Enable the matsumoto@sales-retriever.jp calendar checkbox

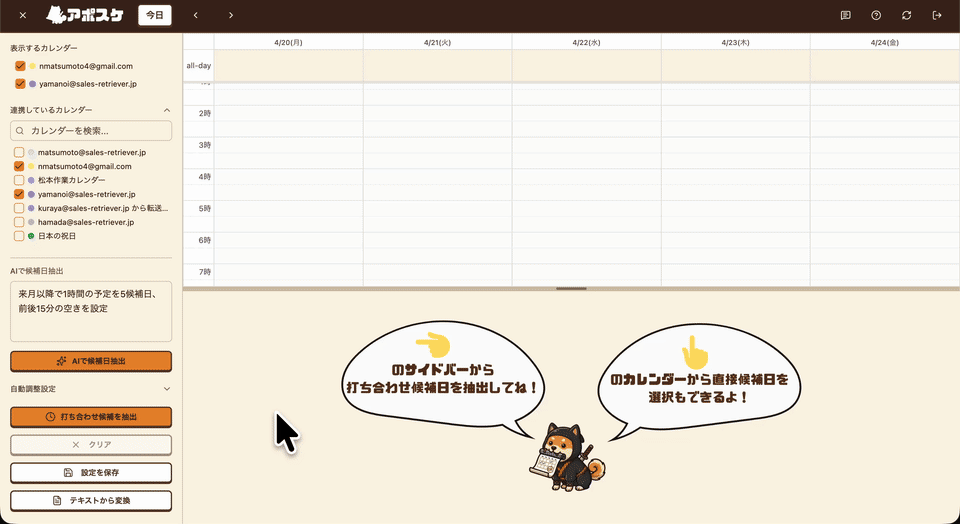19,152
